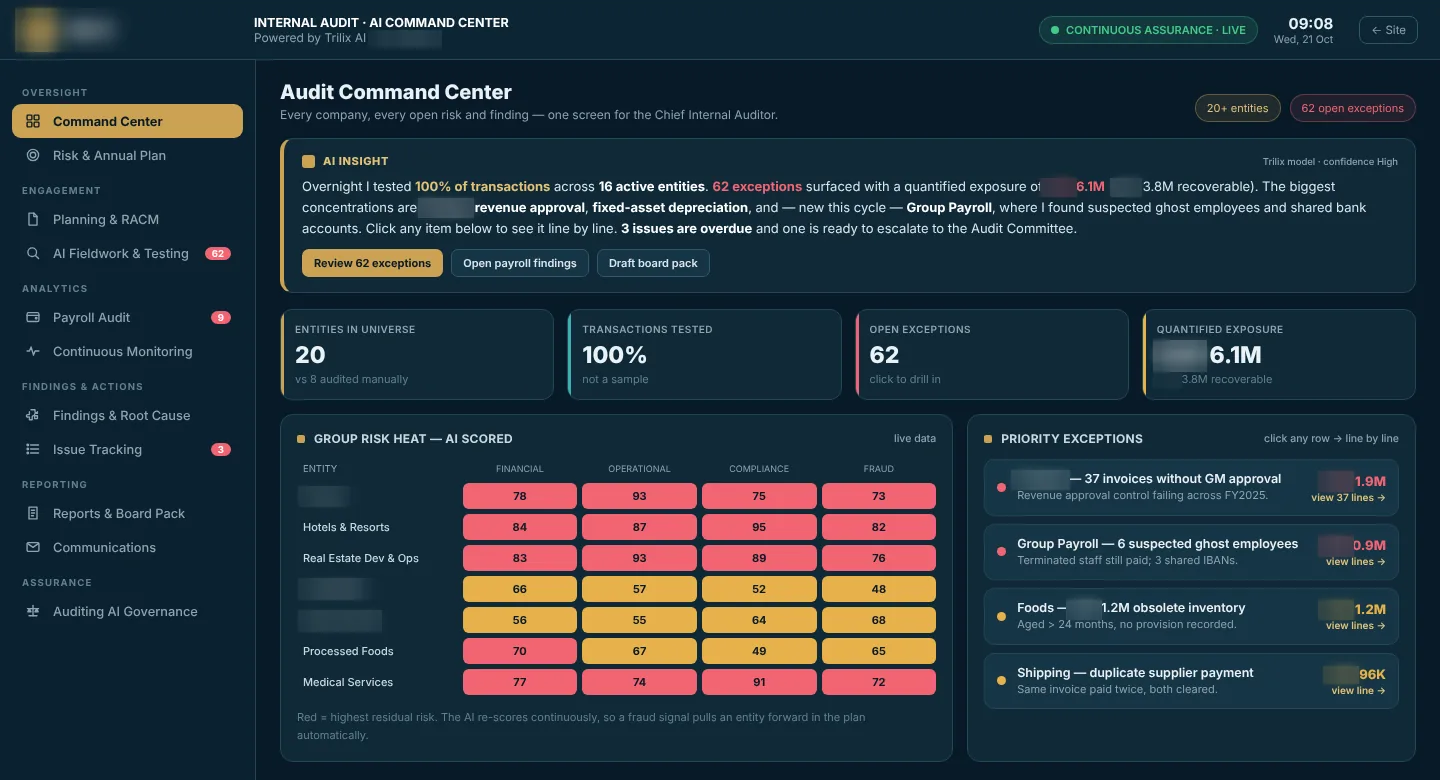The image size is (1440, 780).
Task: Click the 62 badge on AI Fieldwork
Action: coord(218,253)
